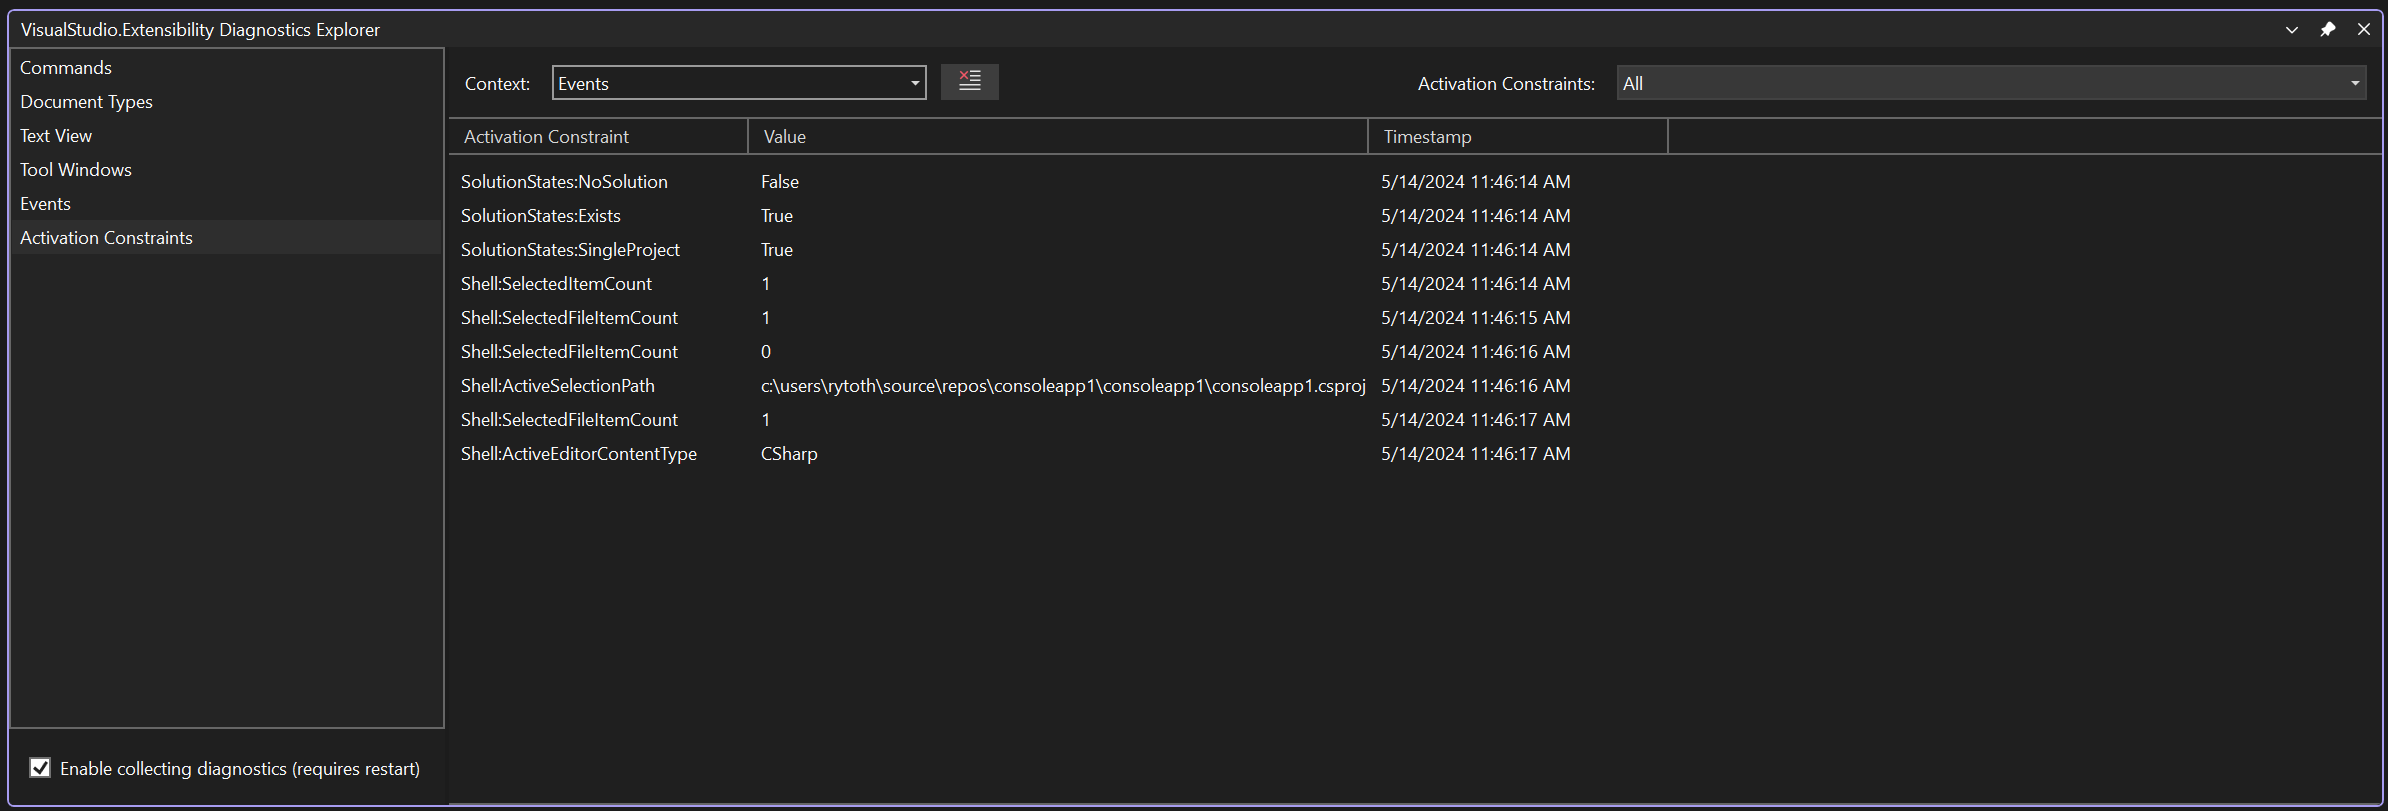2388x811 pixels.
Task: Sort by Activation Constraint column header
Action: click(598, 137)
